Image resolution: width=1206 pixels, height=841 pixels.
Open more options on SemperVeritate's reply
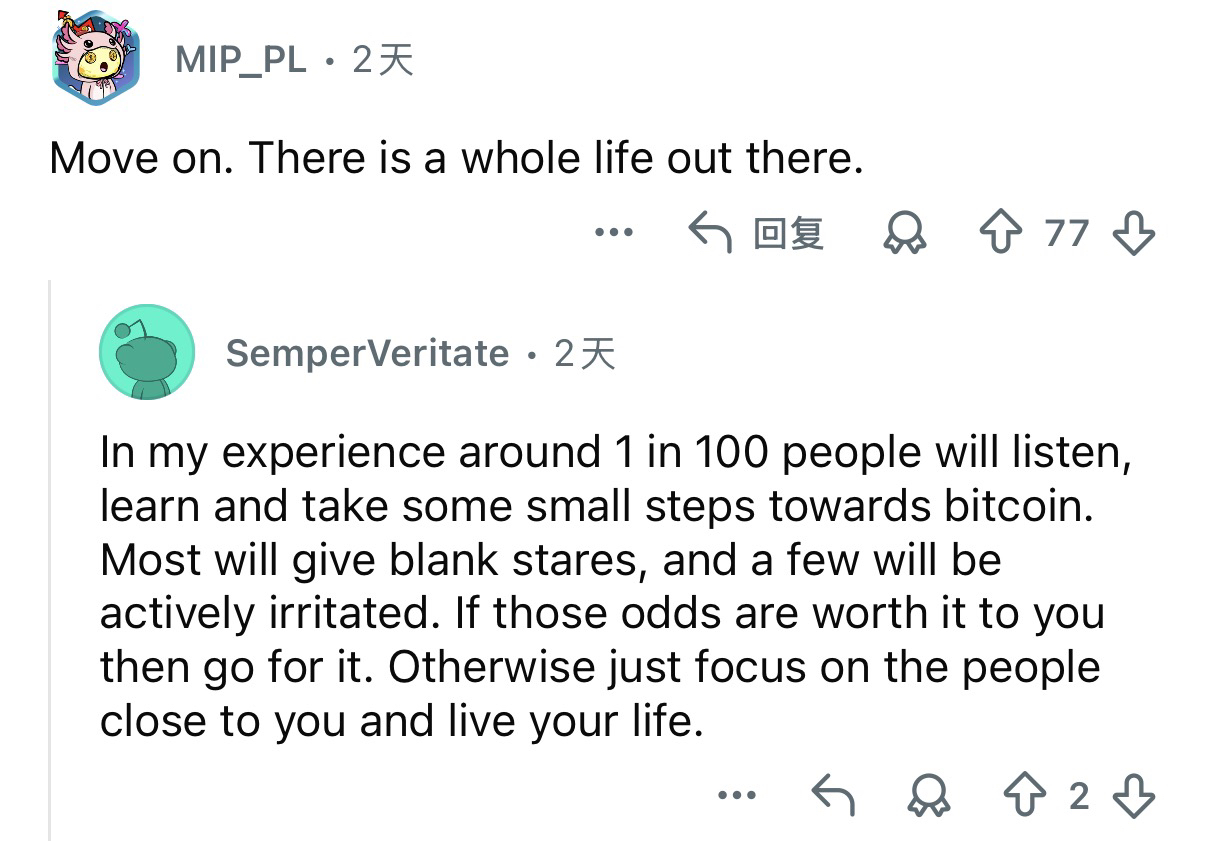click(737, 796)
